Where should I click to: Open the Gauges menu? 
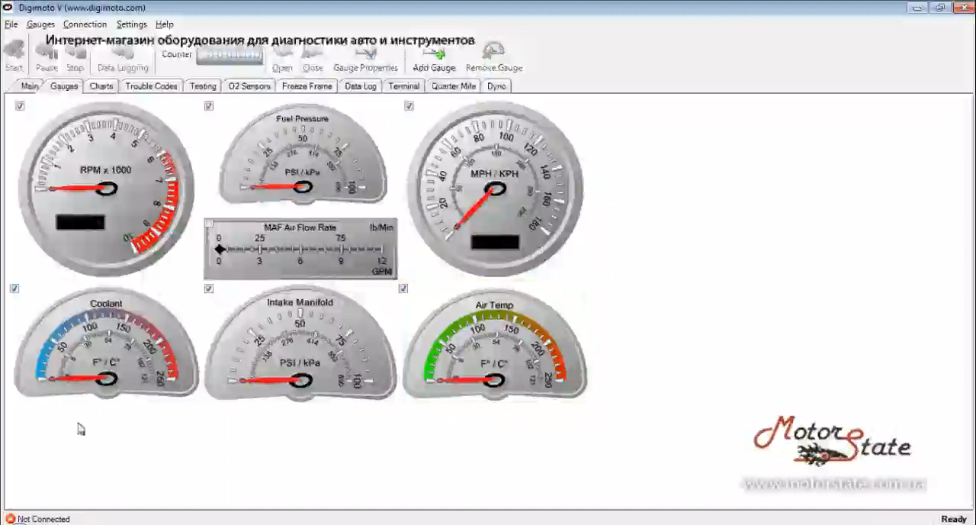pos(40,24)
